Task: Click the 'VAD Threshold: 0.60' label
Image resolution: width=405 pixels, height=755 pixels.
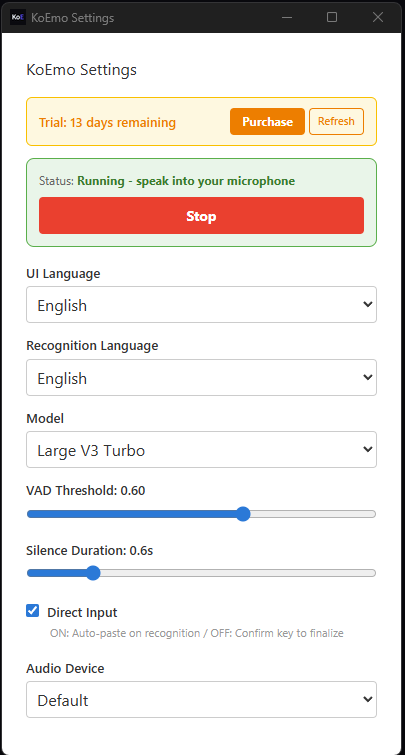Action: [86, 491]
